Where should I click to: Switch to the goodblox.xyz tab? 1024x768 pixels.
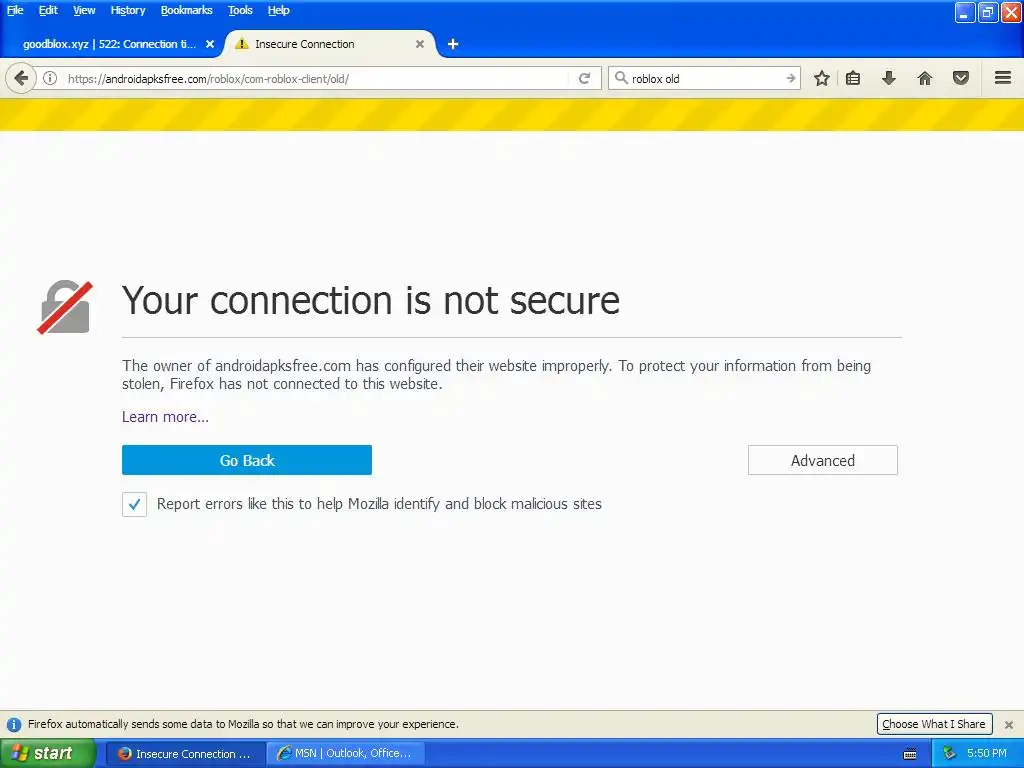pyautogui.click(x=110, y=44)
